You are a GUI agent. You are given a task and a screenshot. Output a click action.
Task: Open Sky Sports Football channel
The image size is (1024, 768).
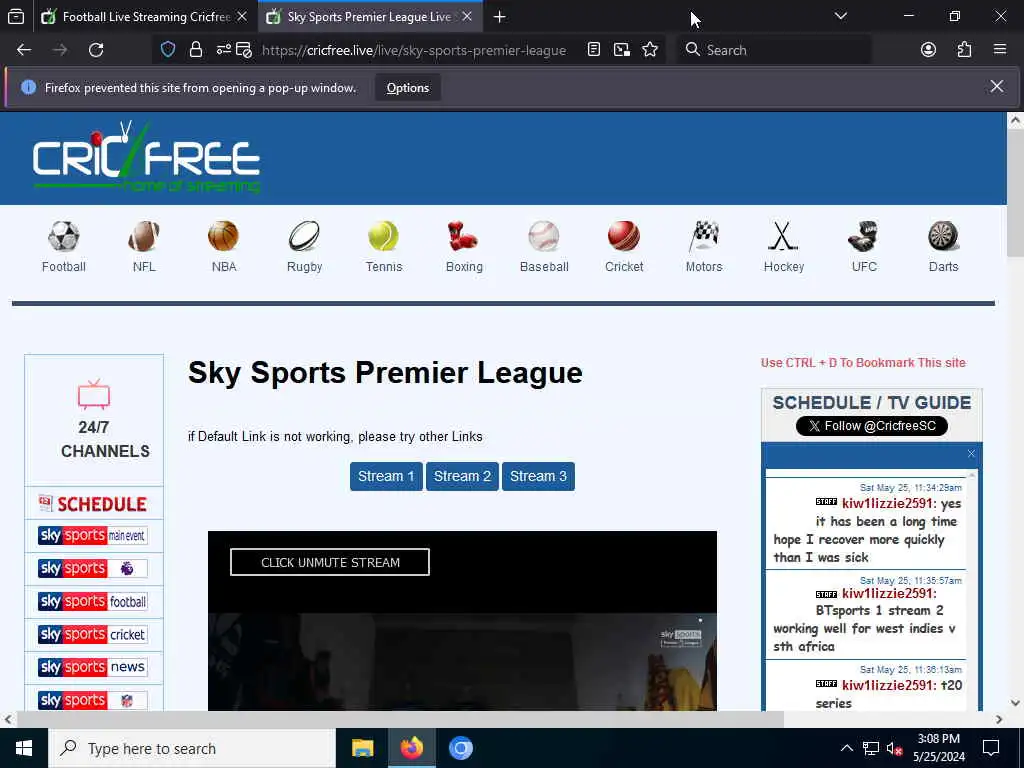[93, 601]
